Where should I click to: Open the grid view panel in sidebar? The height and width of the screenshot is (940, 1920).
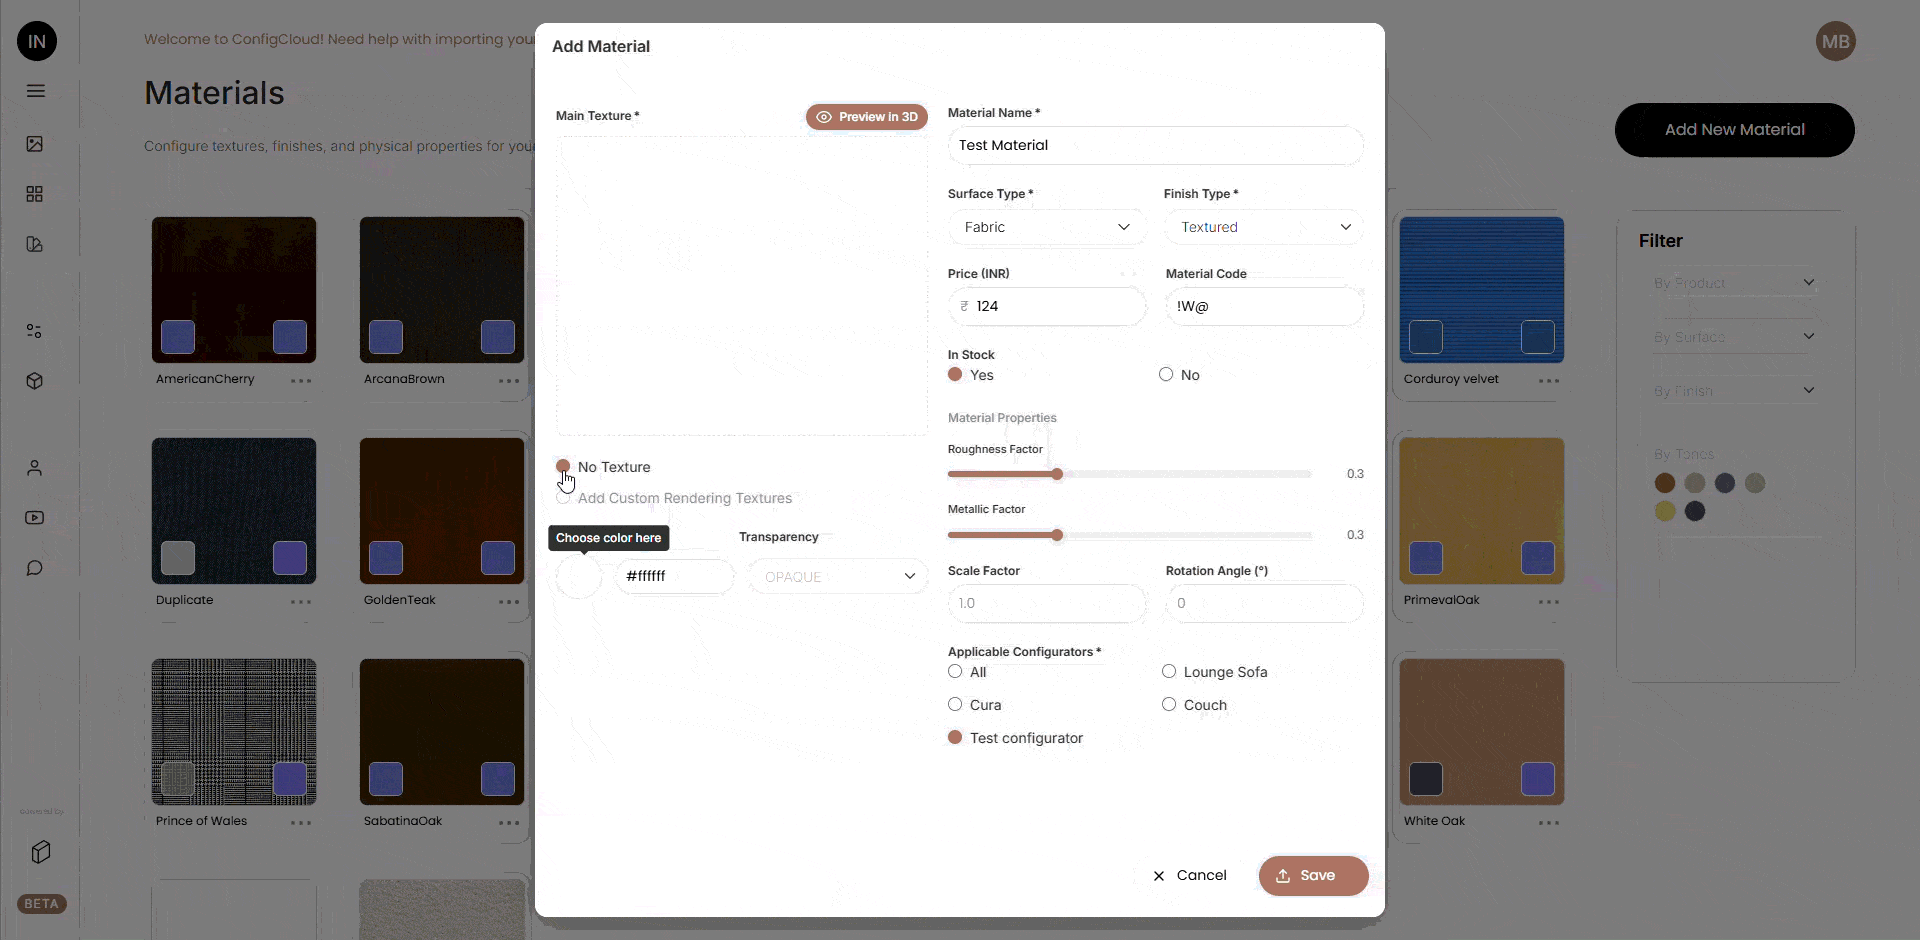click(36, 194)
